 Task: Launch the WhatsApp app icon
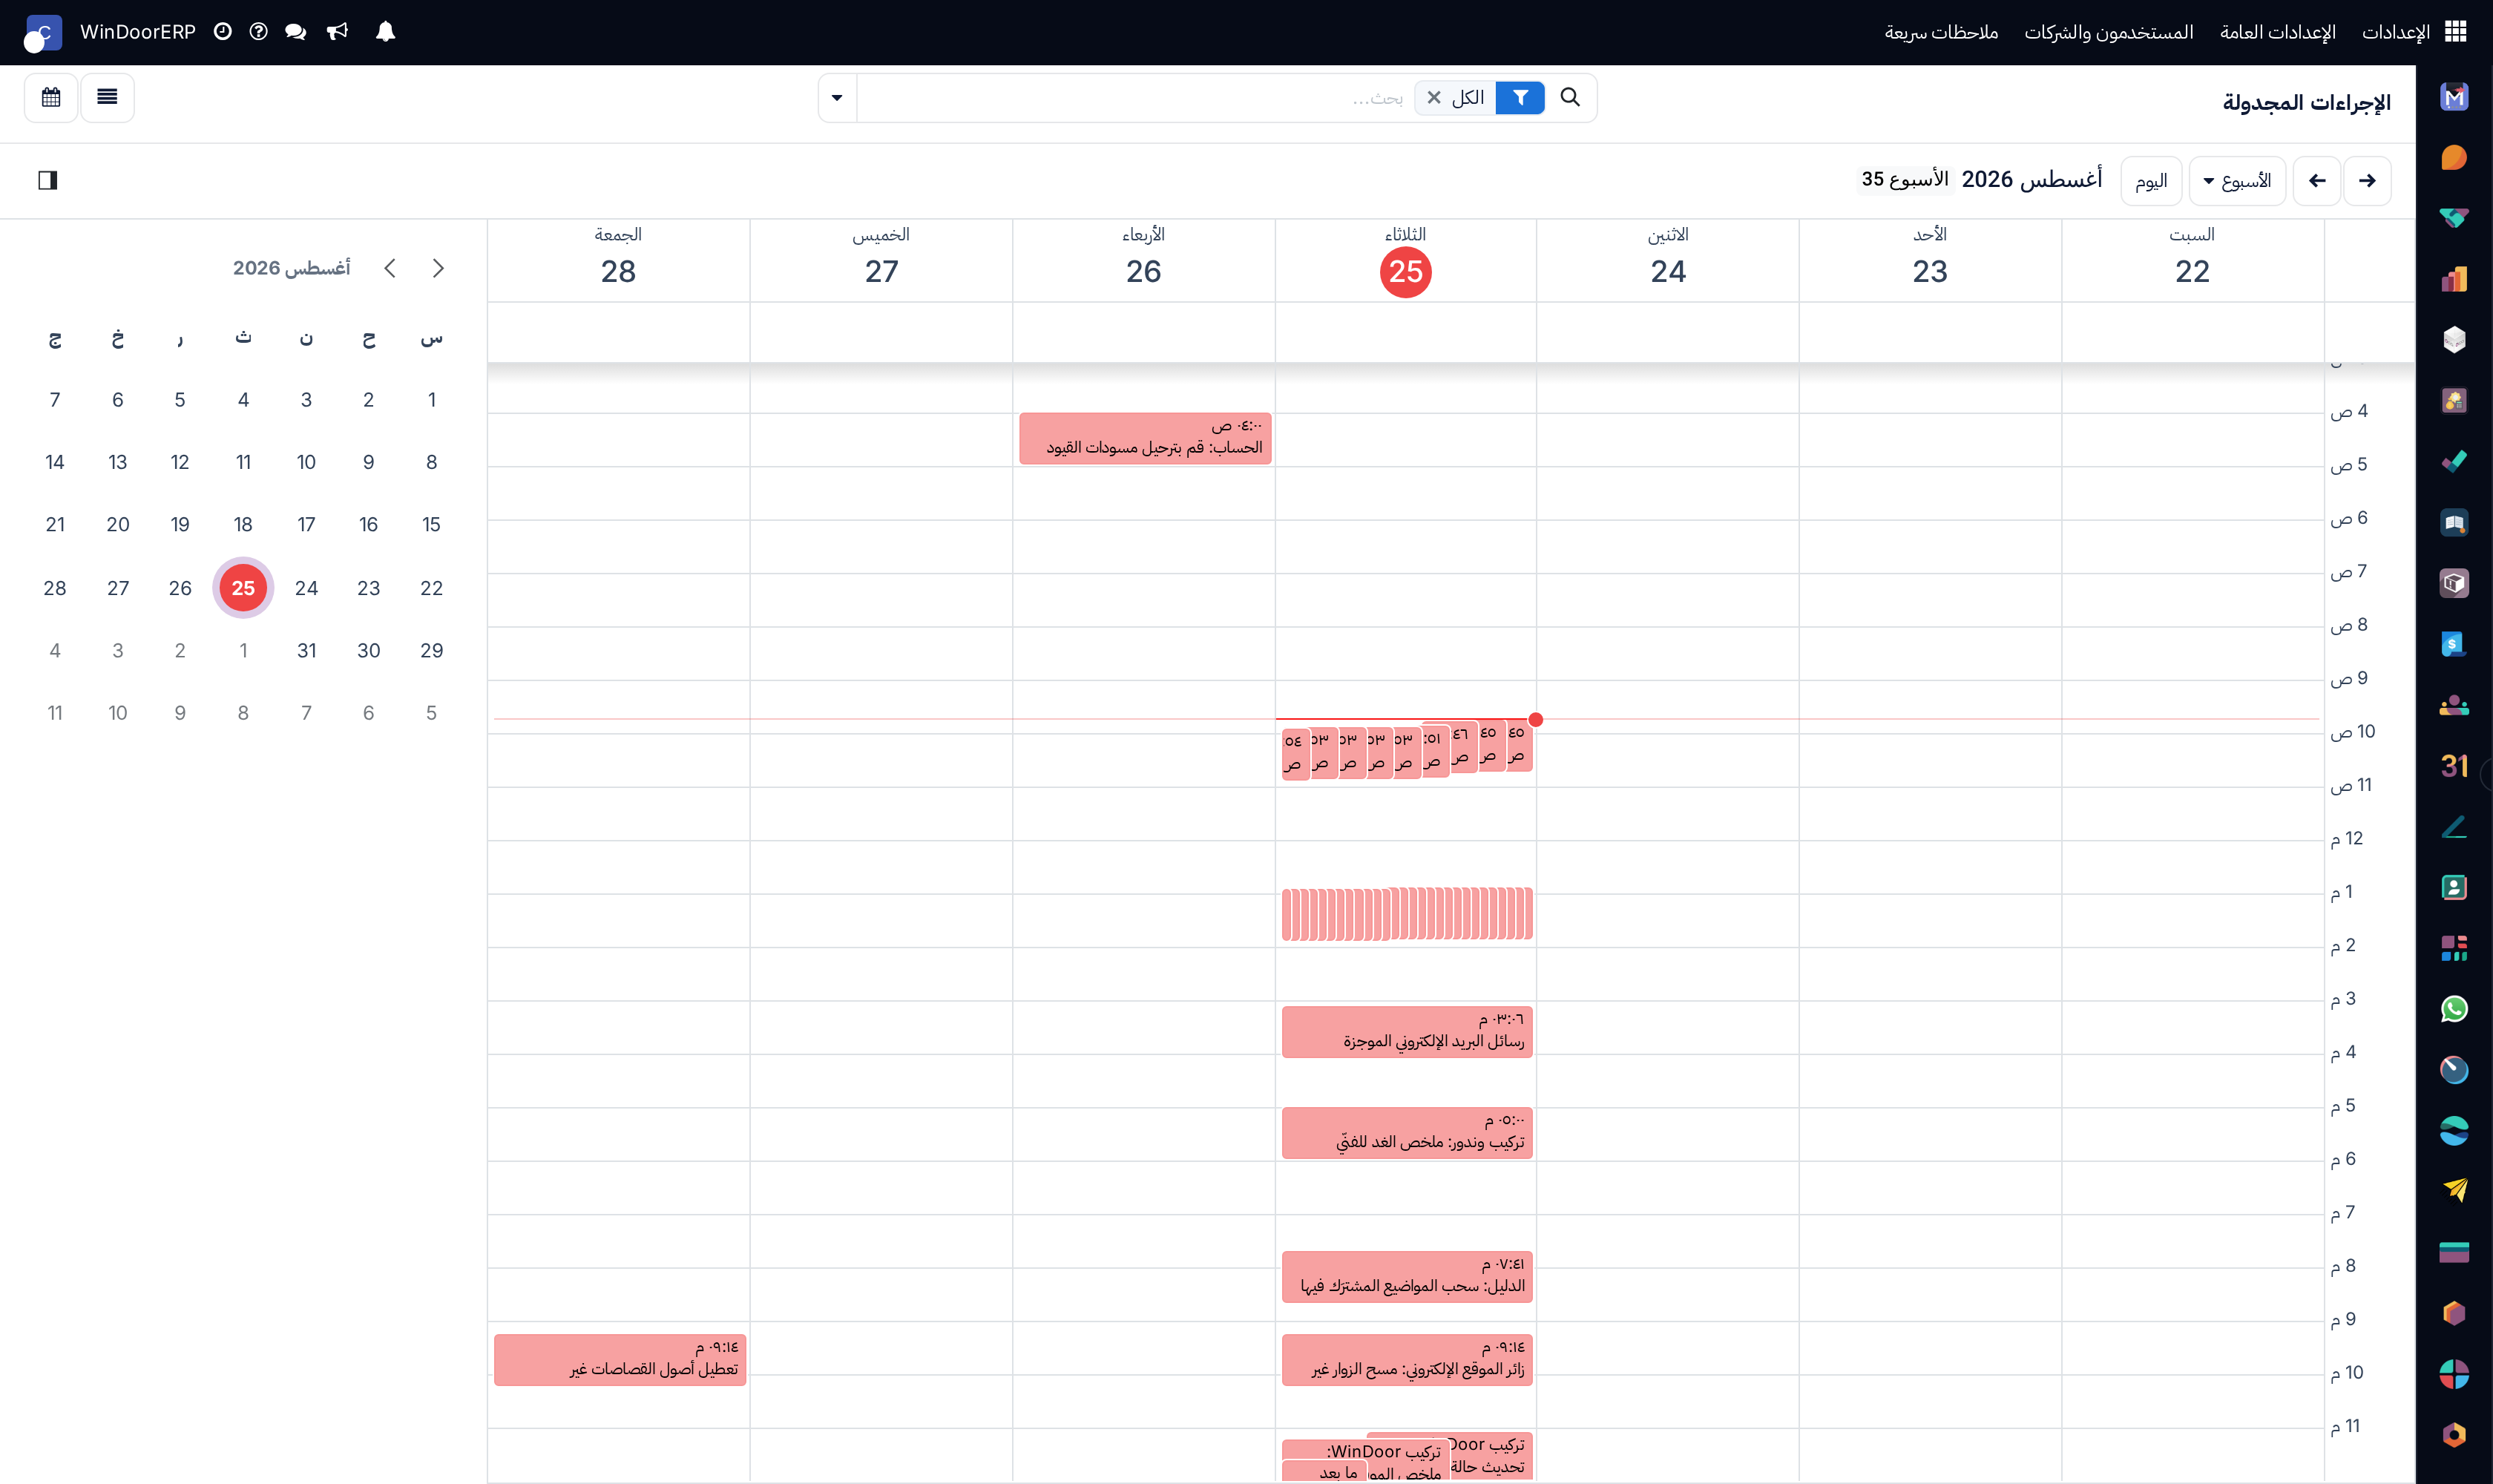pos(2454,1009)
